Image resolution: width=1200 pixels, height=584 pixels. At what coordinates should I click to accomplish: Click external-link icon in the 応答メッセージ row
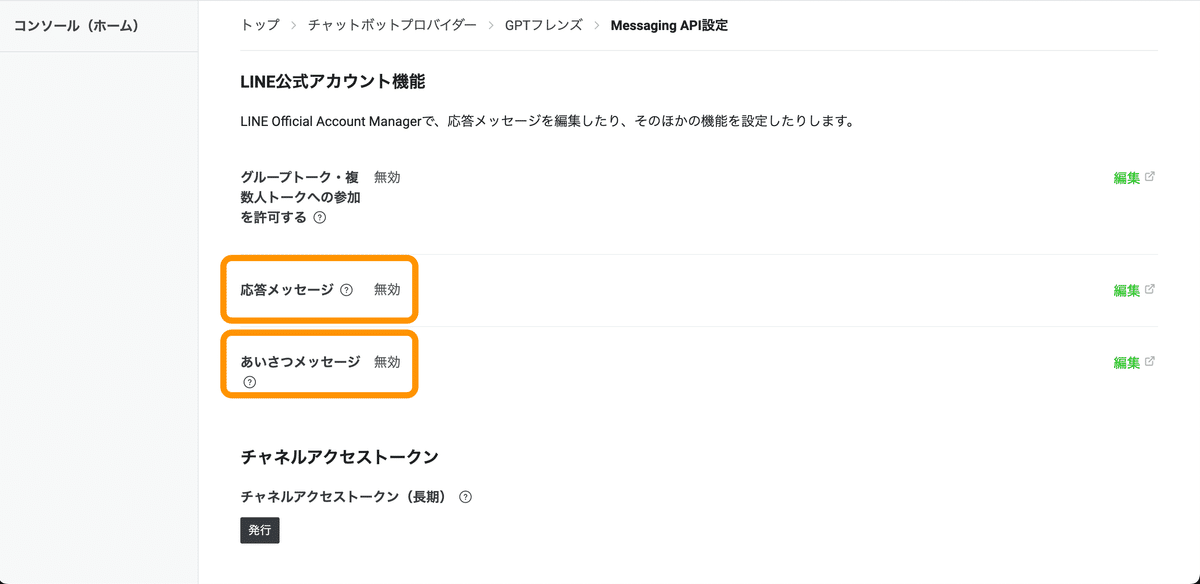coord(1150,290)
